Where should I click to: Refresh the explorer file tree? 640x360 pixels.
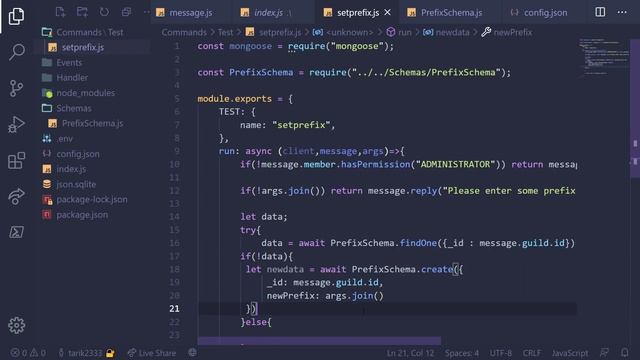pos(104,12)
